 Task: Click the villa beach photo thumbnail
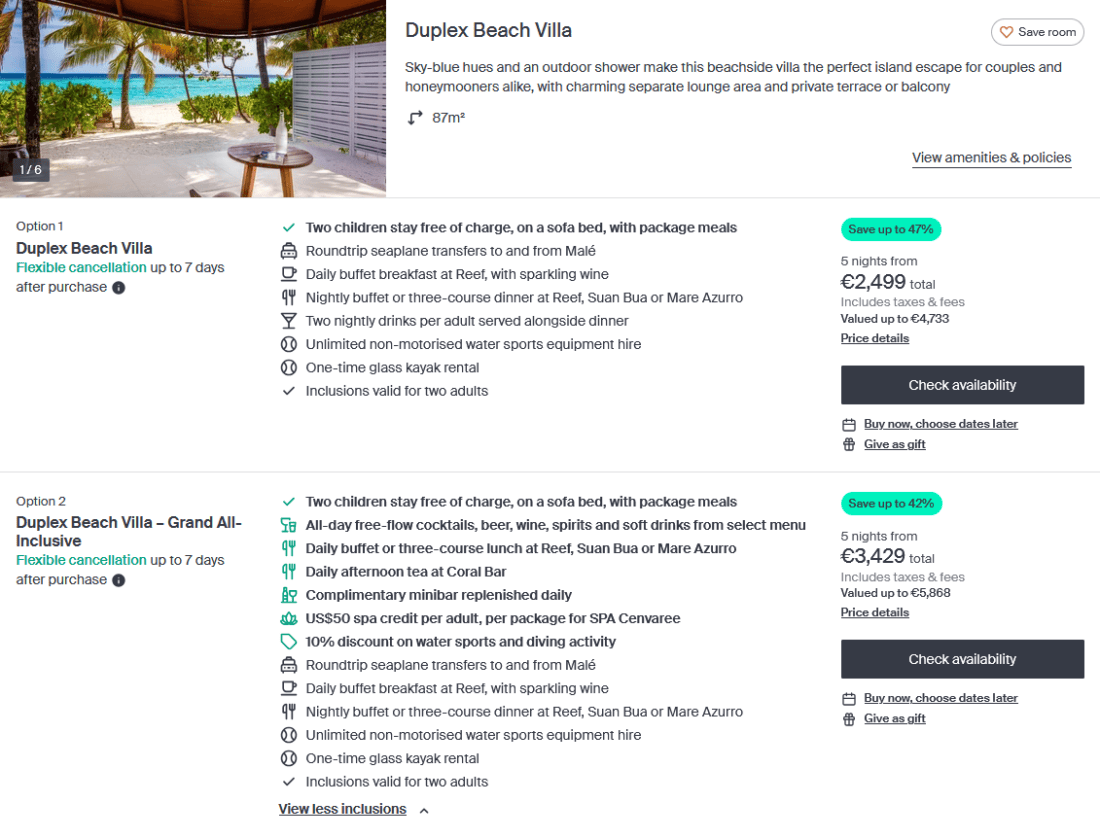pos(193,98)
